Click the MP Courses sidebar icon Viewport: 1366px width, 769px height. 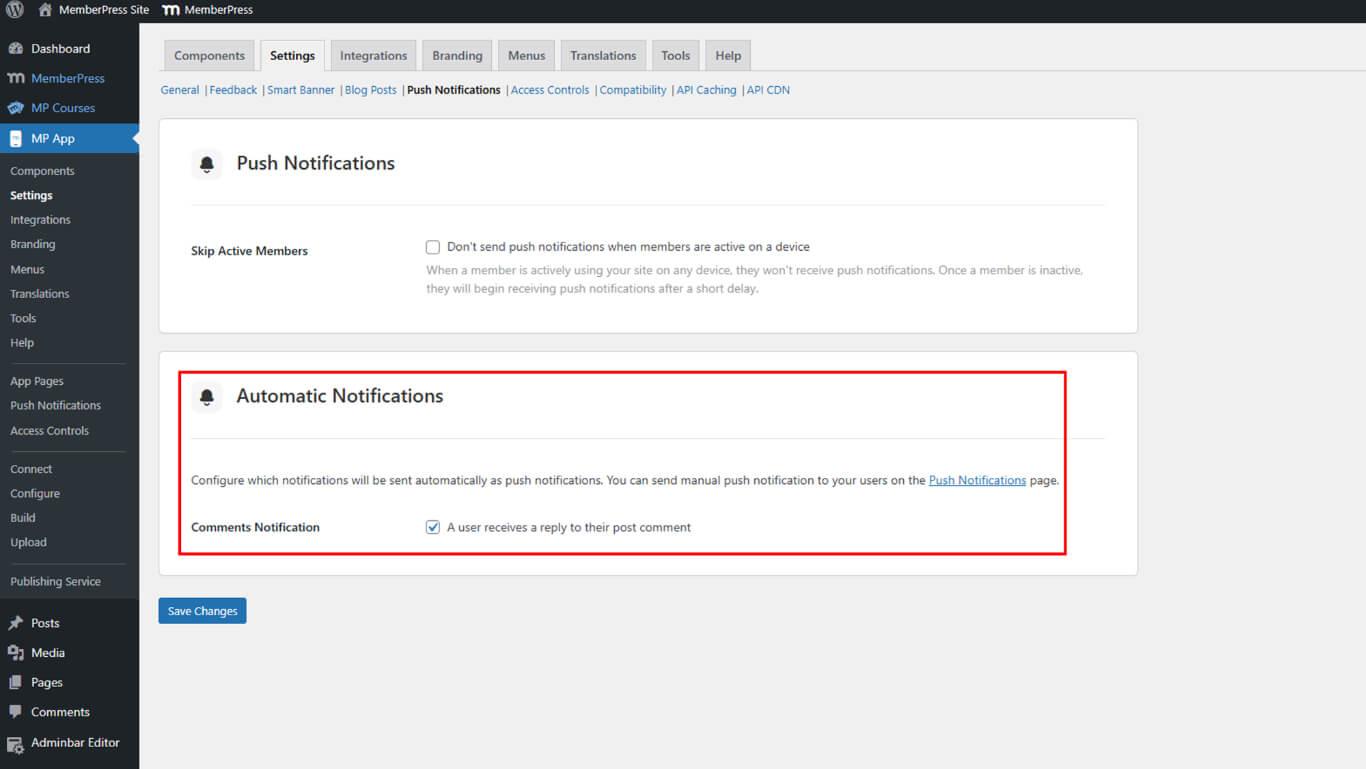(16, 108)
